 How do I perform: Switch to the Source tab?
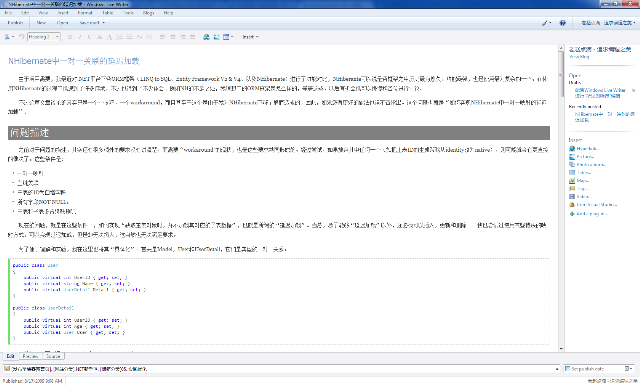(x=53, y=356)
